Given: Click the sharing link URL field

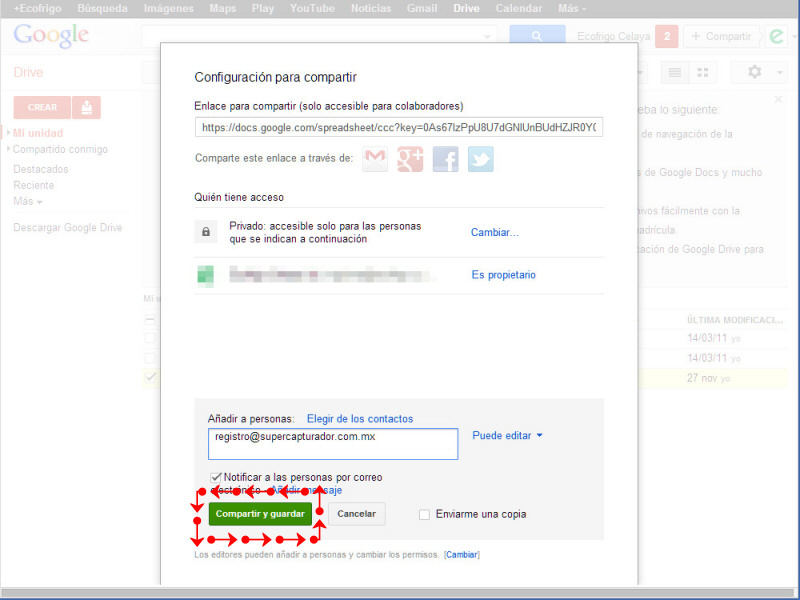Looking at the screenshot, I should click(399, 128).
